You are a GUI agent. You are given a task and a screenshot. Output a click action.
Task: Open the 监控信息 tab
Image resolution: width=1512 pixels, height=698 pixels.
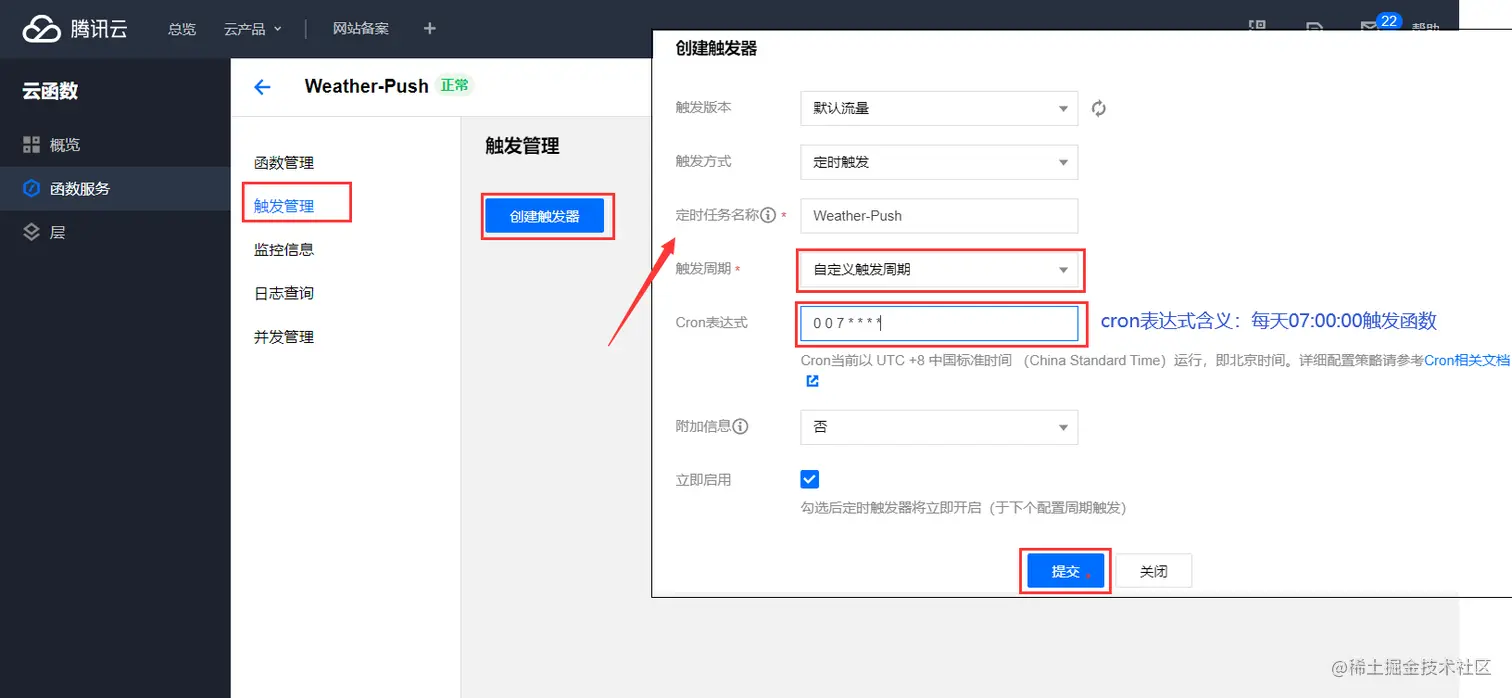click(284, 250)
